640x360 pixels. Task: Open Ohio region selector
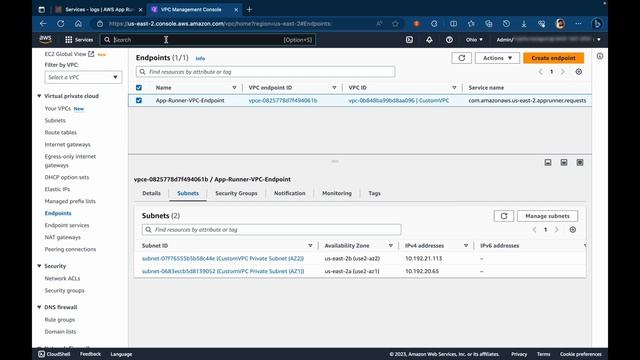coord(474,40)
